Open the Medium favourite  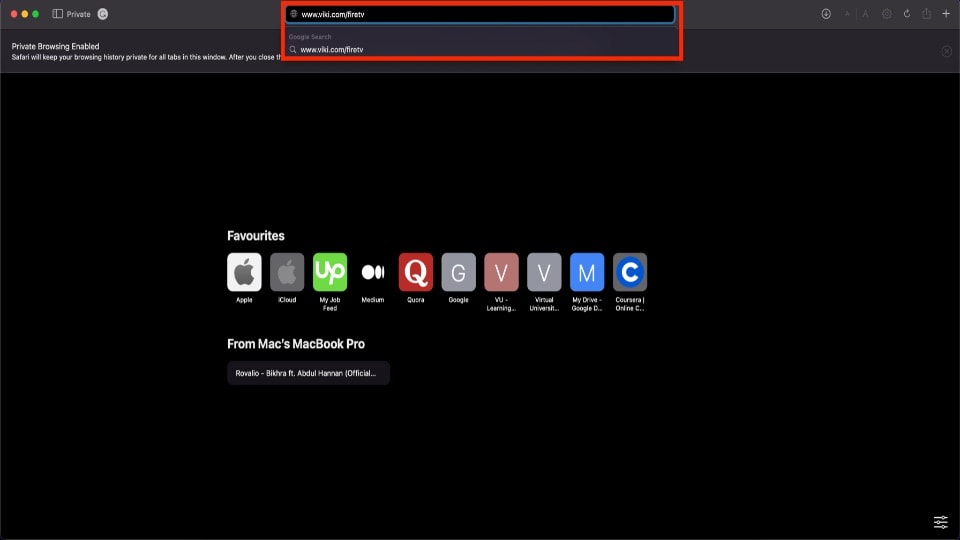tap(373, 272)
